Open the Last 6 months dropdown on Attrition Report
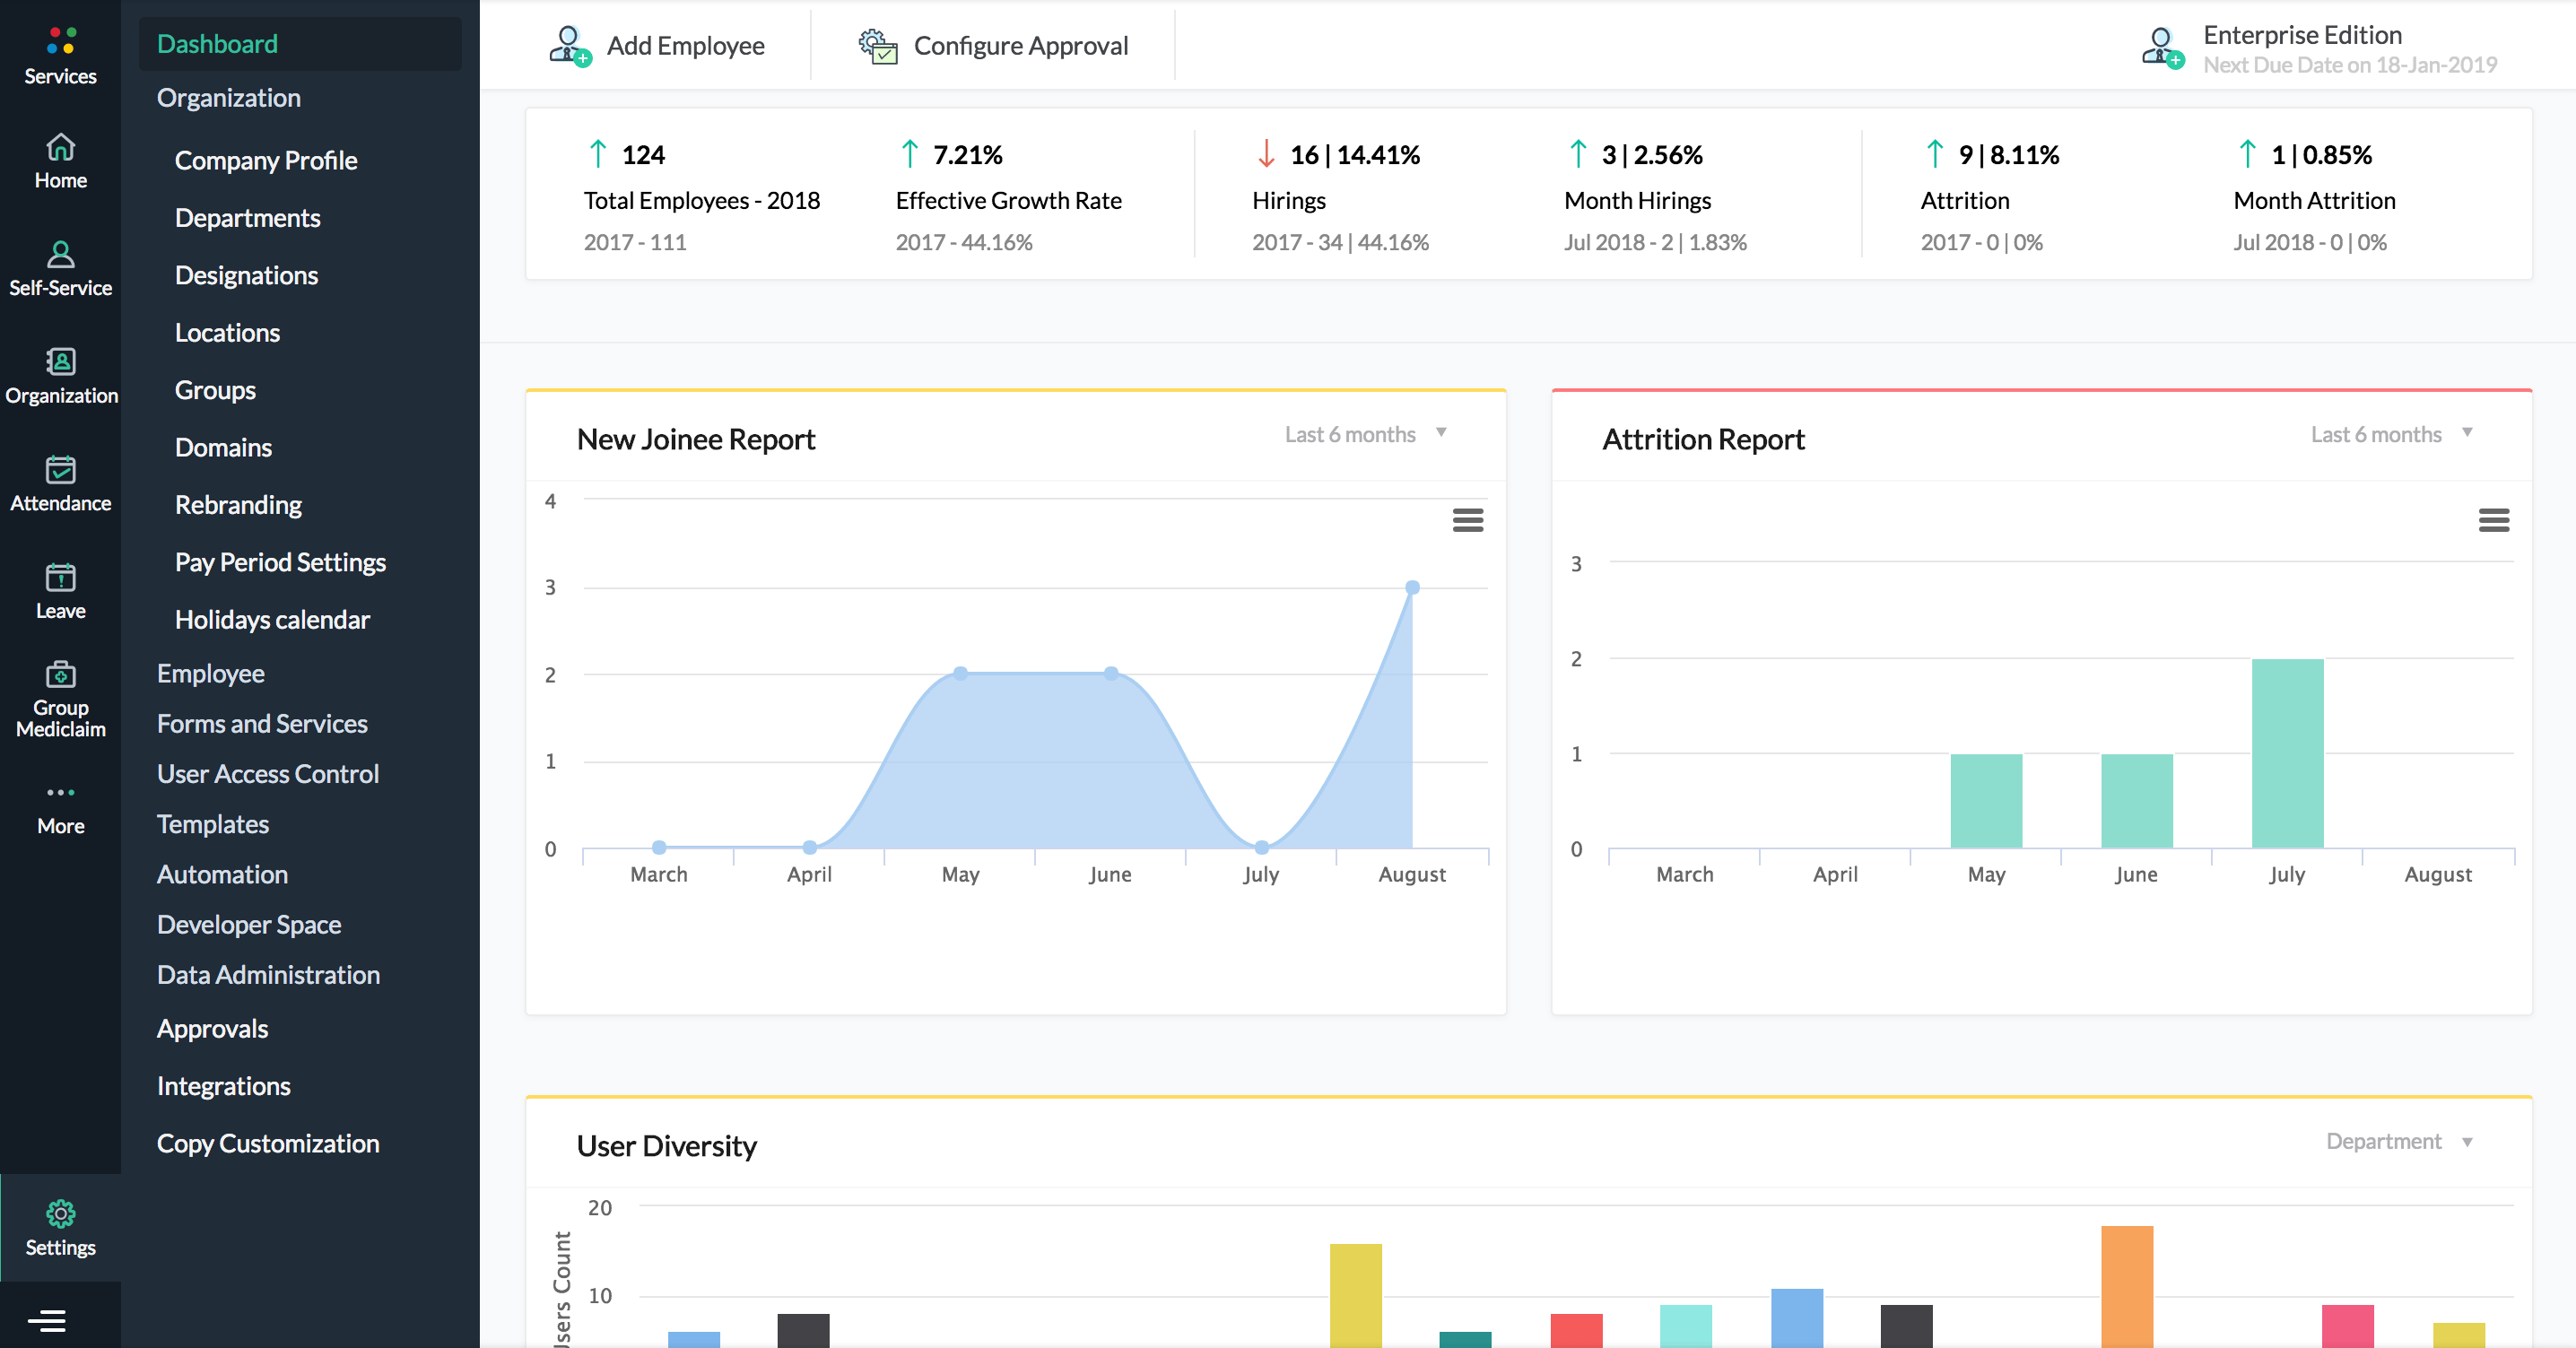 pyautogui.click(x=2390, y=434)
